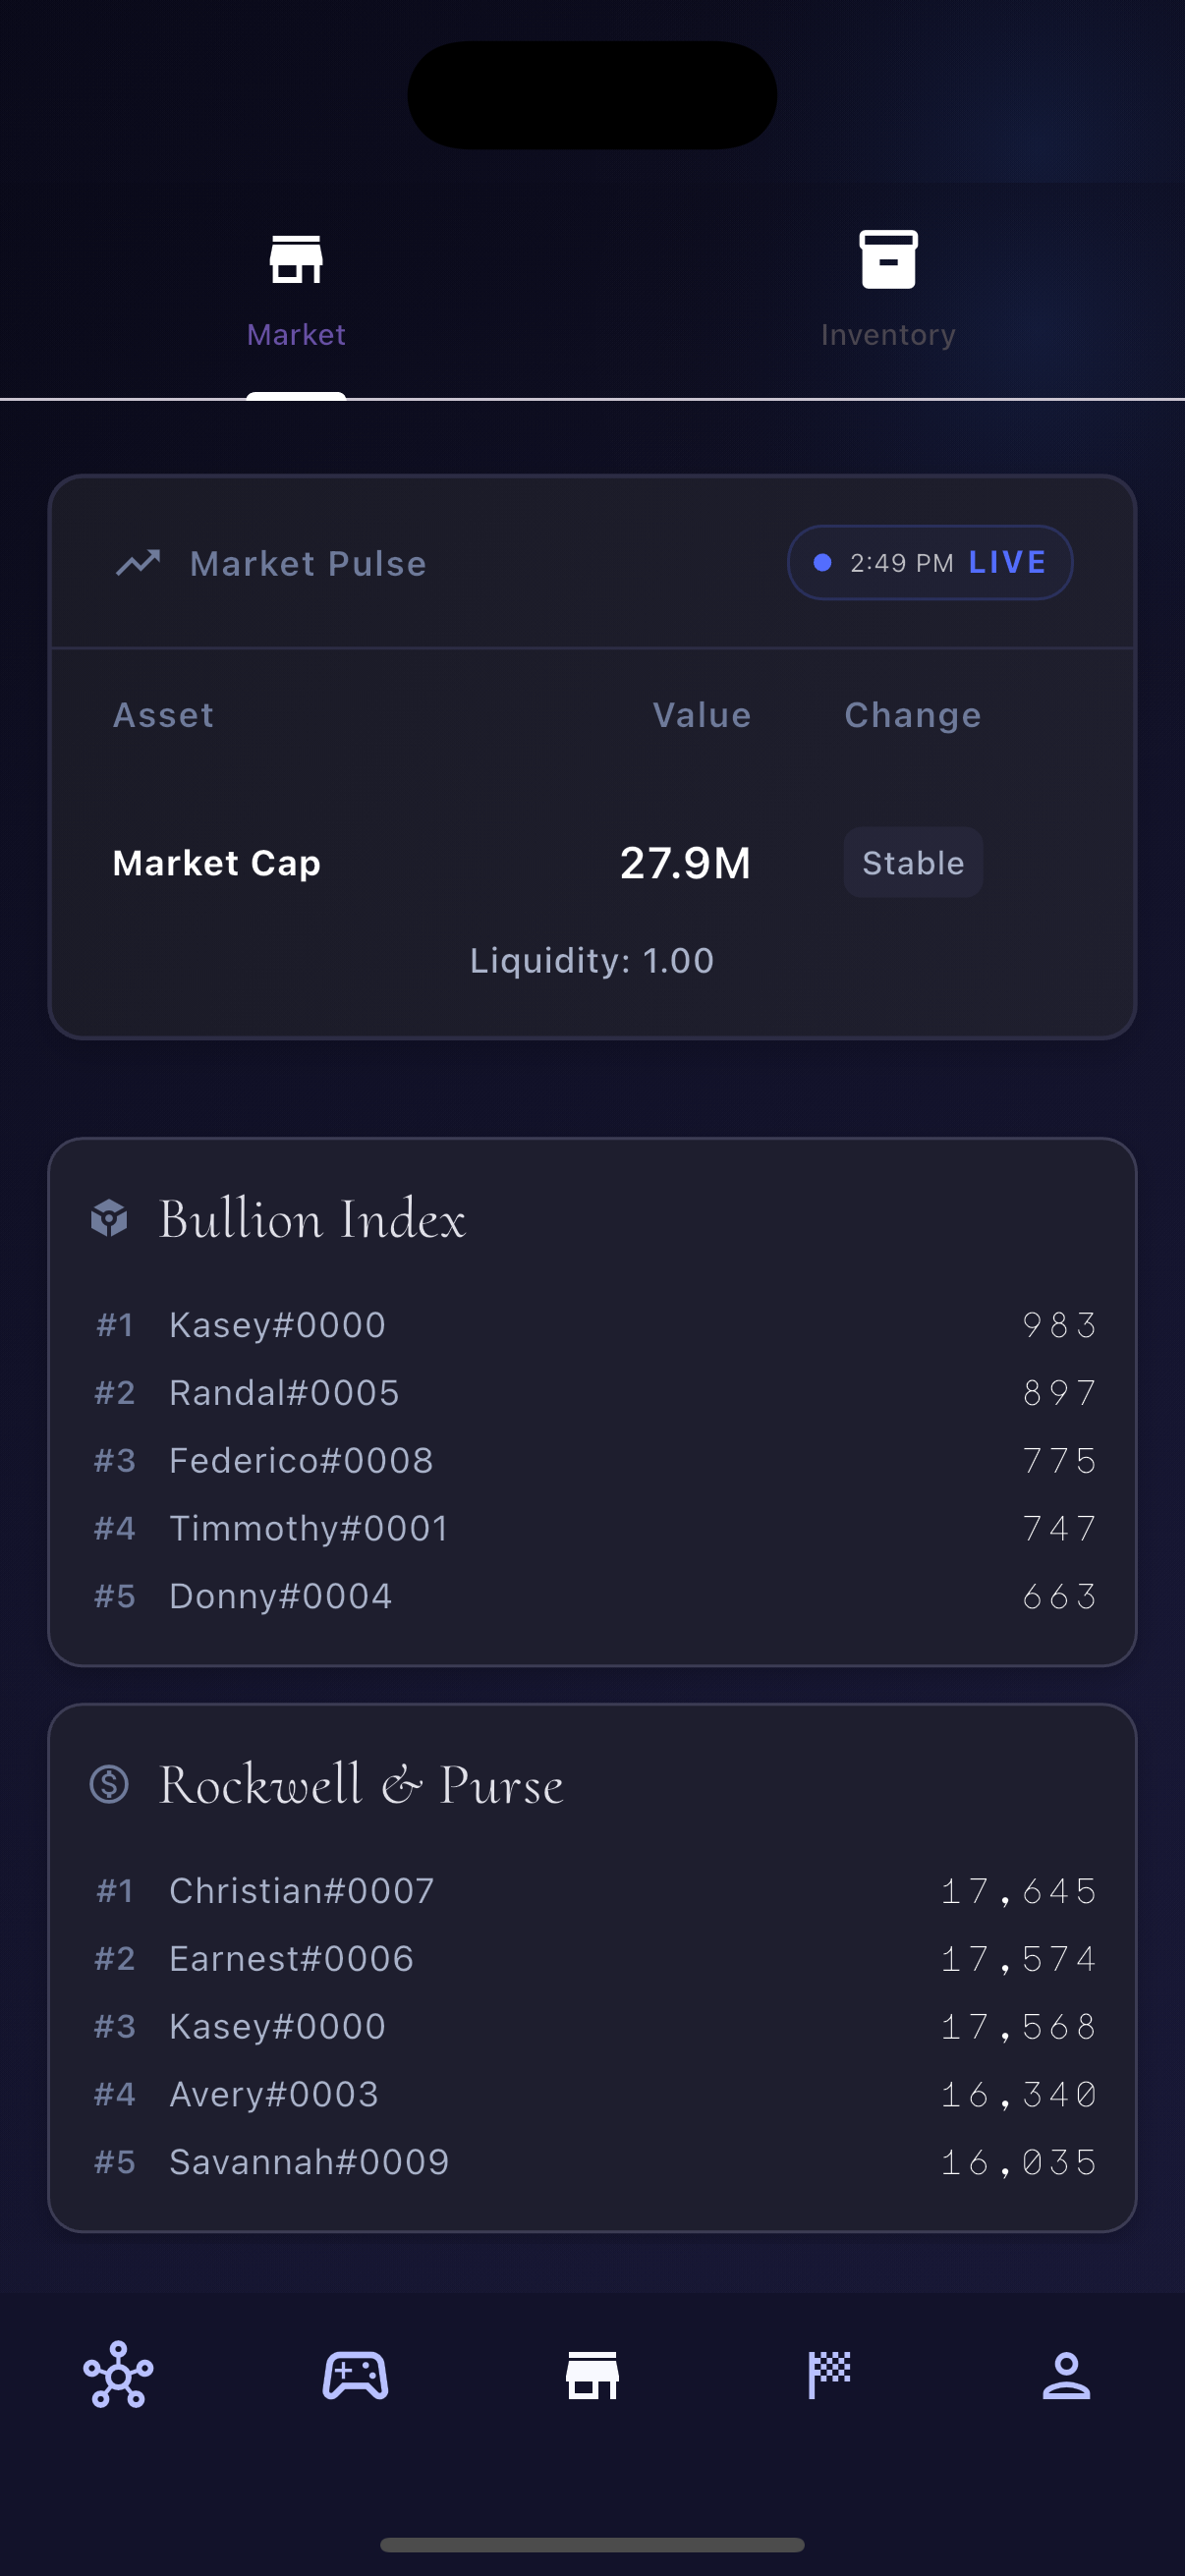
Task: Tap the Bullion Index heading
Action: point(312,1219)
